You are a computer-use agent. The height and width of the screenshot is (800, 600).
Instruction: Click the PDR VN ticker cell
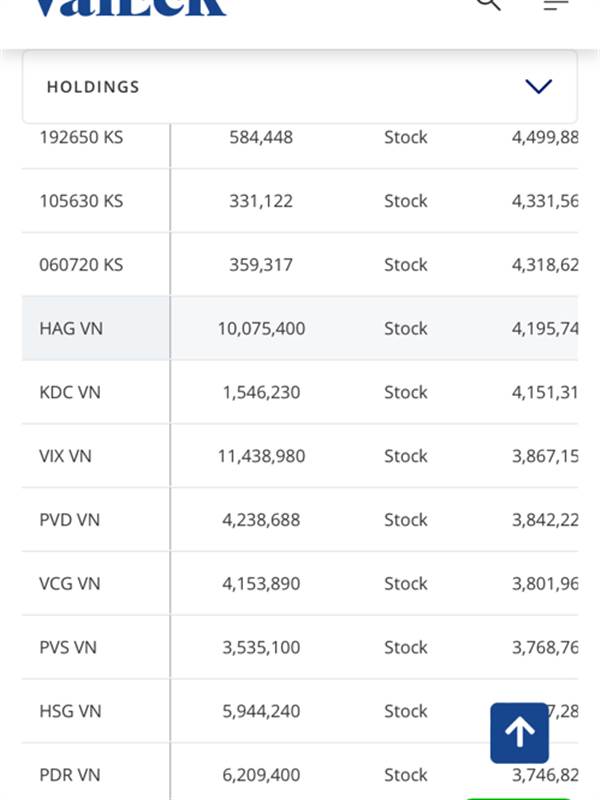[x=70, y=775]
